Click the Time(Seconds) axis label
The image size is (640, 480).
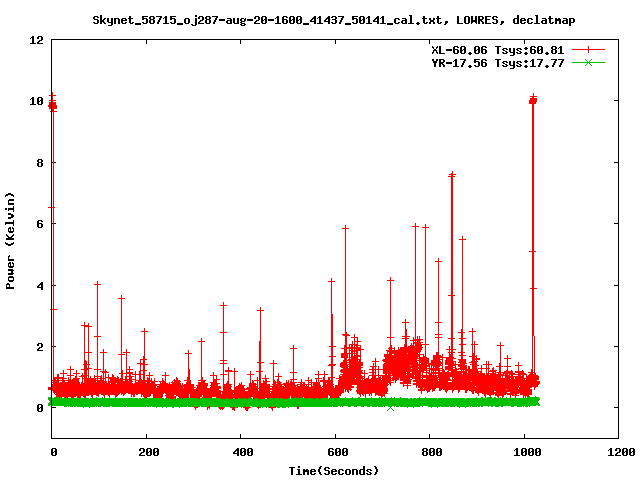(334, 471)
